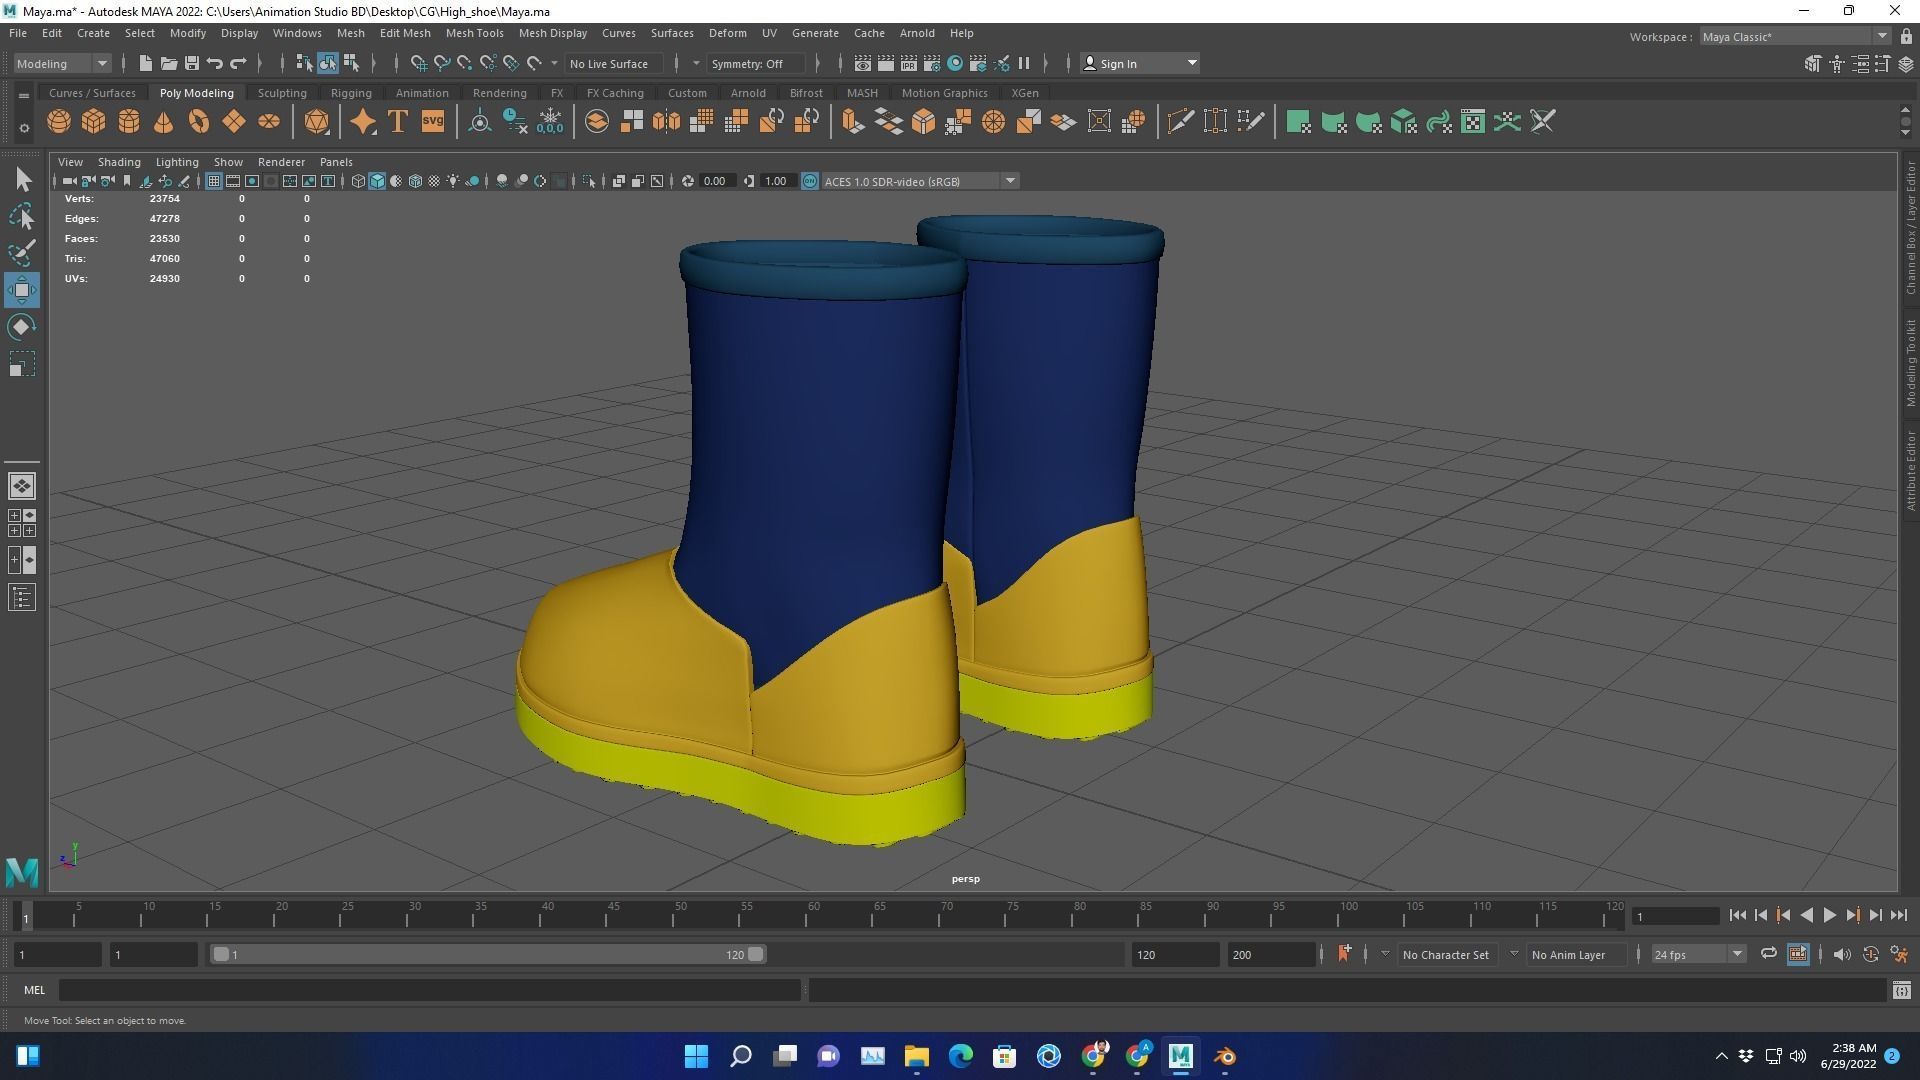Open ACES view transform dropdown arrow

tap(1010, 181)
